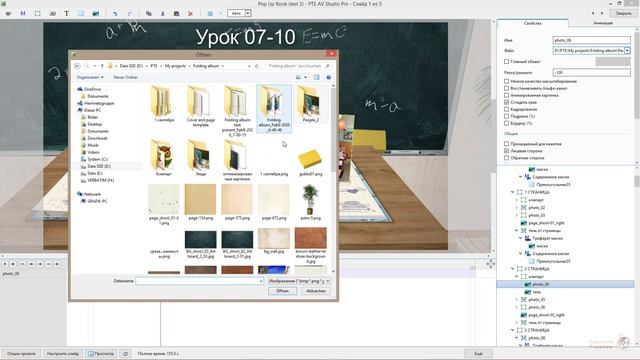Click the Настроить слайд button
Viewport: 640px width, 360px height.
click(x=62, y=353)
